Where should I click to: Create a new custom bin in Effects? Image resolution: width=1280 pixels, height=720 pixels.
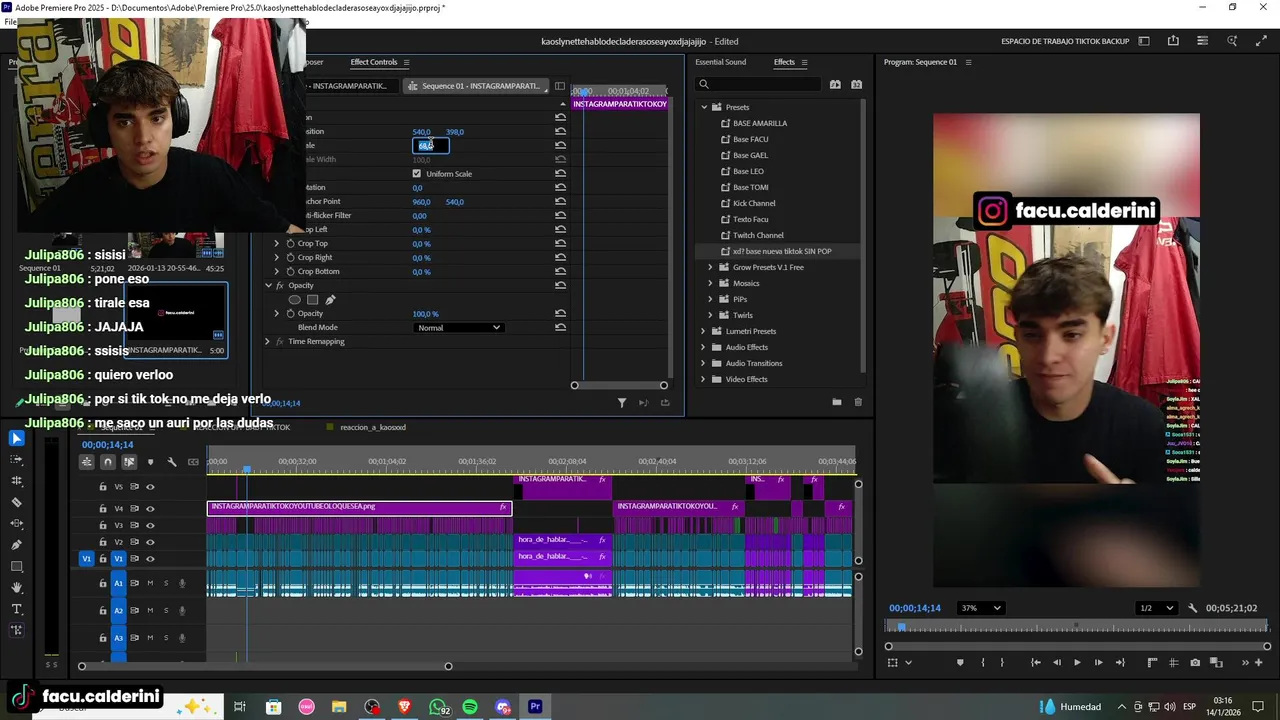pyautogui.click(x=836, y=402)
